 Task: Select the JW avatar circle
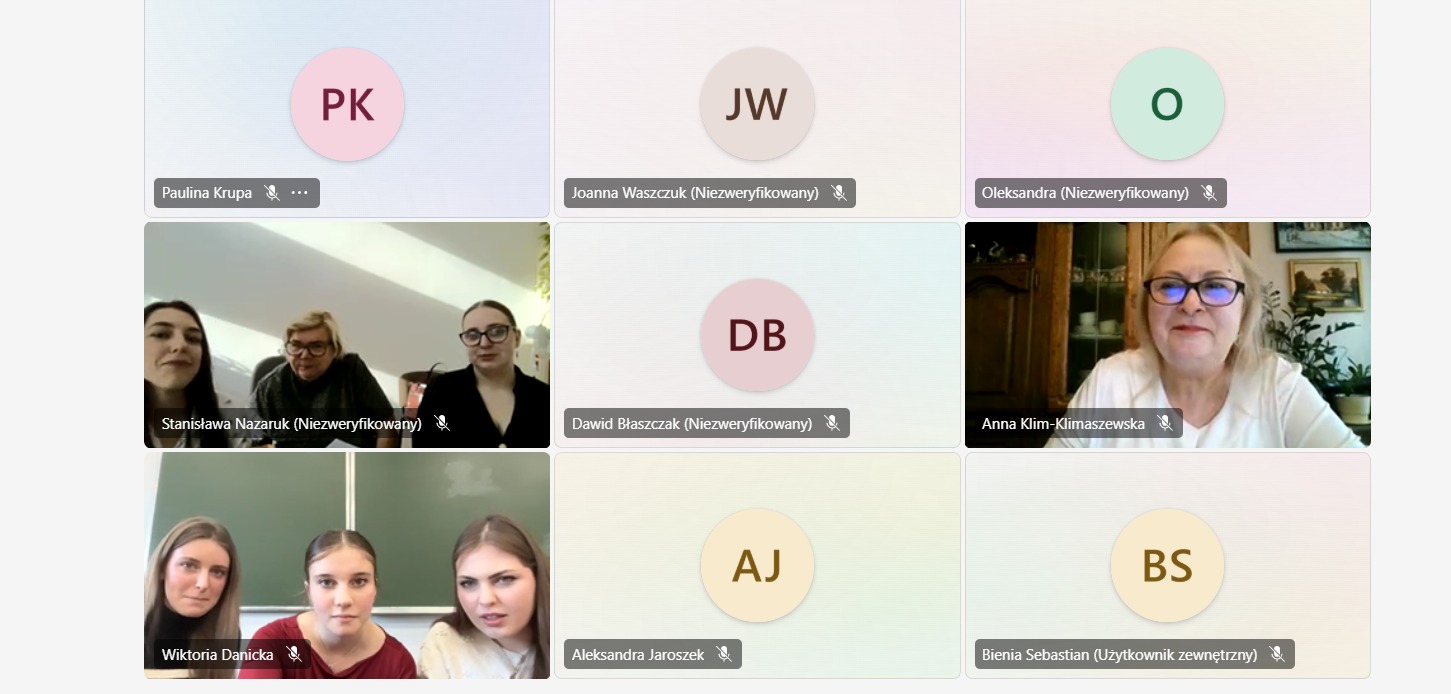click(x=757, y=104)
